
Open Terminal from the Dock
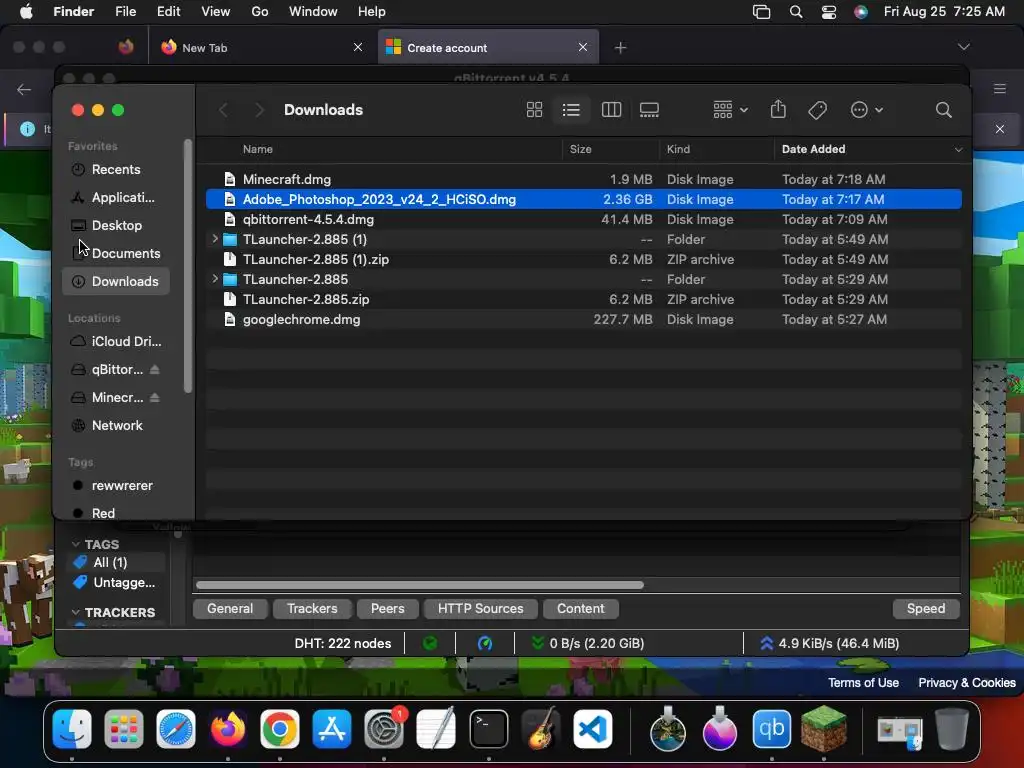(488, 729)
